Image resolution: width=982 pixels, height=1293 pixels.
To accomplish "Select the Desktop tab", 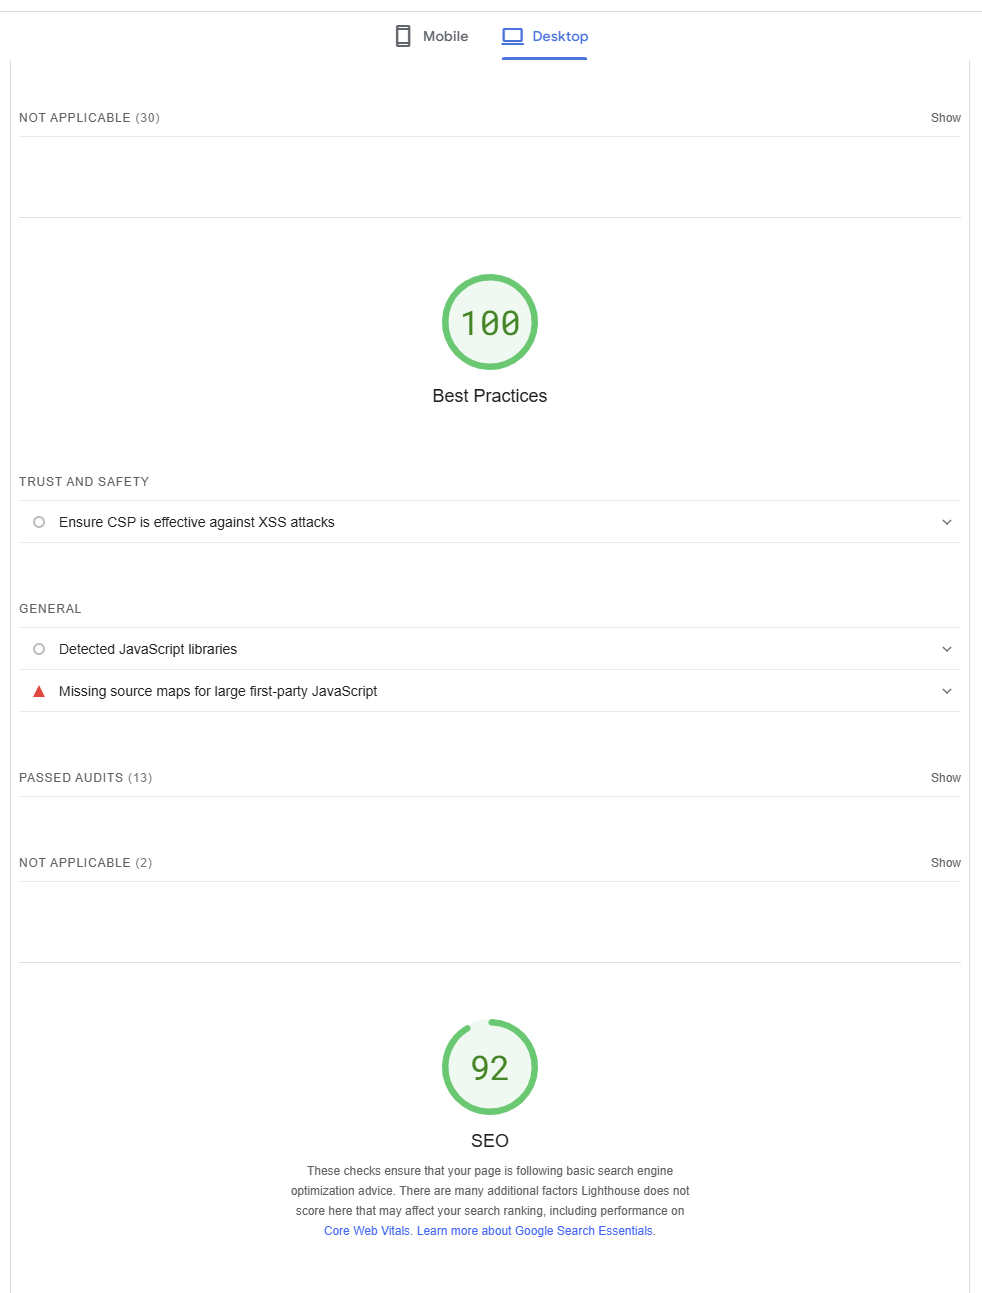I will [x=545, y=36].
